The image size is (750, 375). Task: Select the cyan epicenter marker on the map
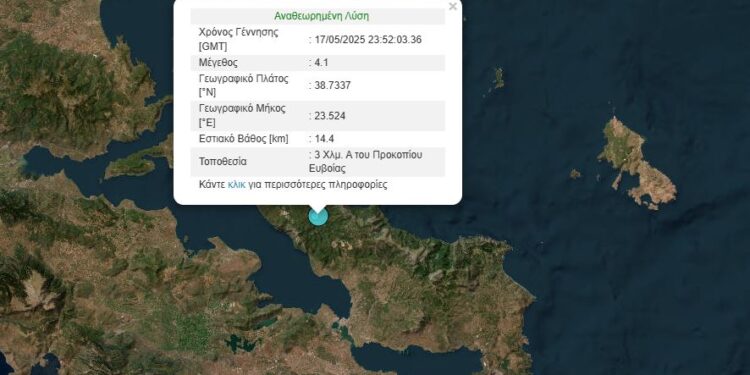point(318,216)
